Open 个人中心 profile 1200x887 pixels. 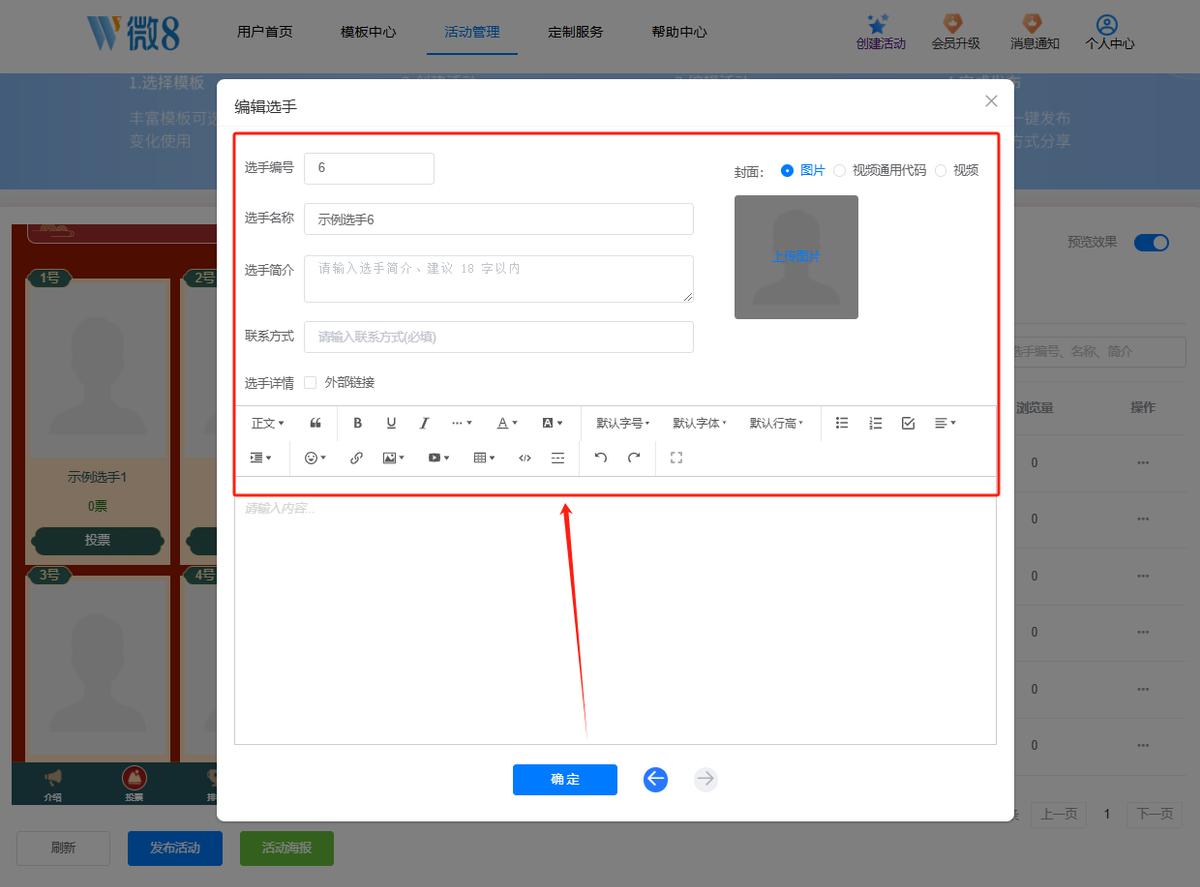pyautogui.click(x=1110, y=32)
